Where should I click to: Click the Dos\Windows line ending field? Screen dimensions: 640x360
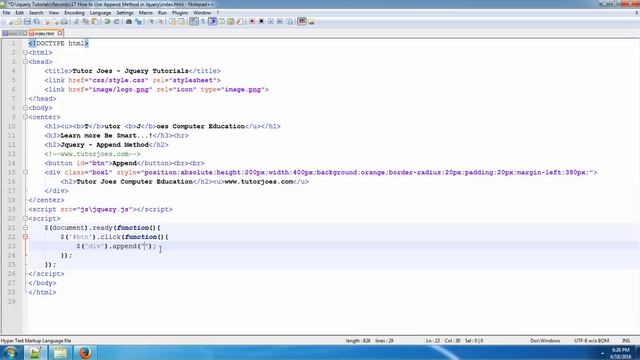[545, 340]
